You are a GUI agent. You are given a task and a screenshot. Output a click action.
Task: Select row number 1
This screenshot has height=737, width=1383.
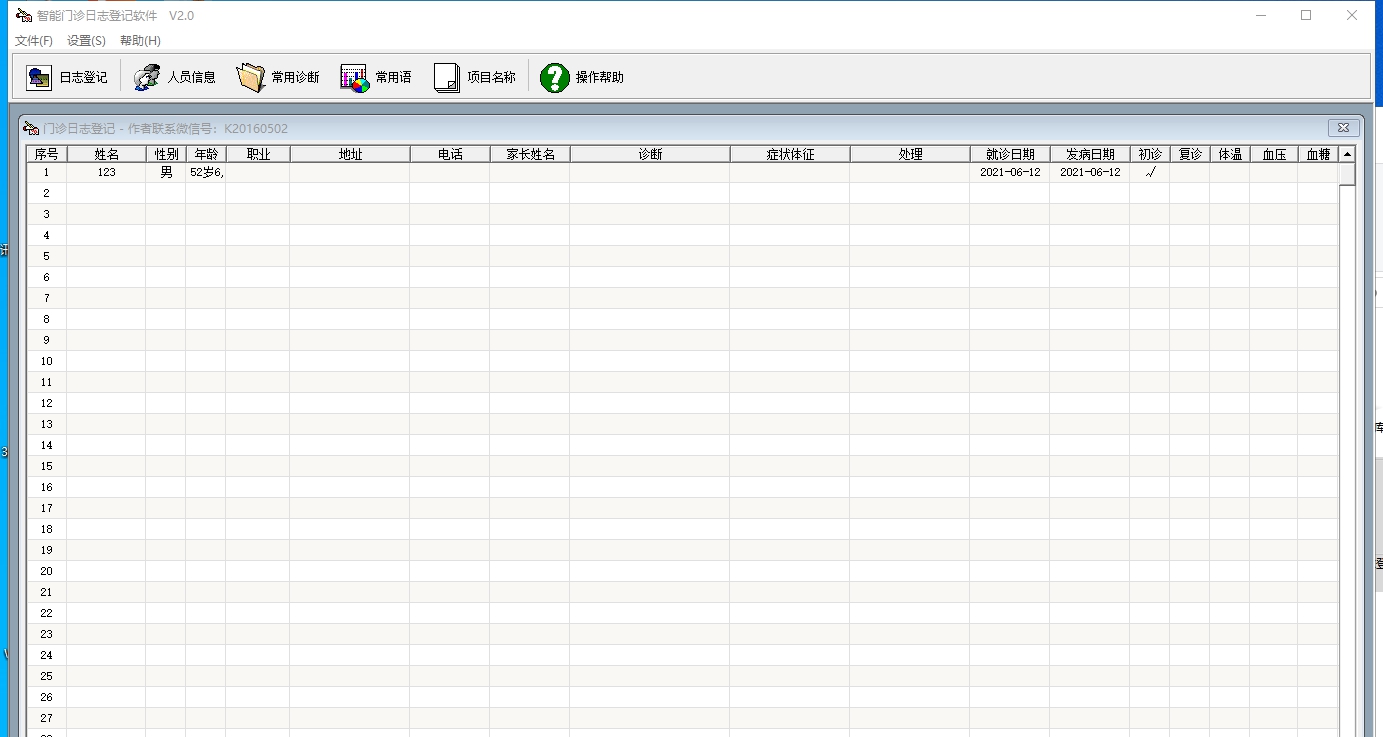click(x=47, y=172)
